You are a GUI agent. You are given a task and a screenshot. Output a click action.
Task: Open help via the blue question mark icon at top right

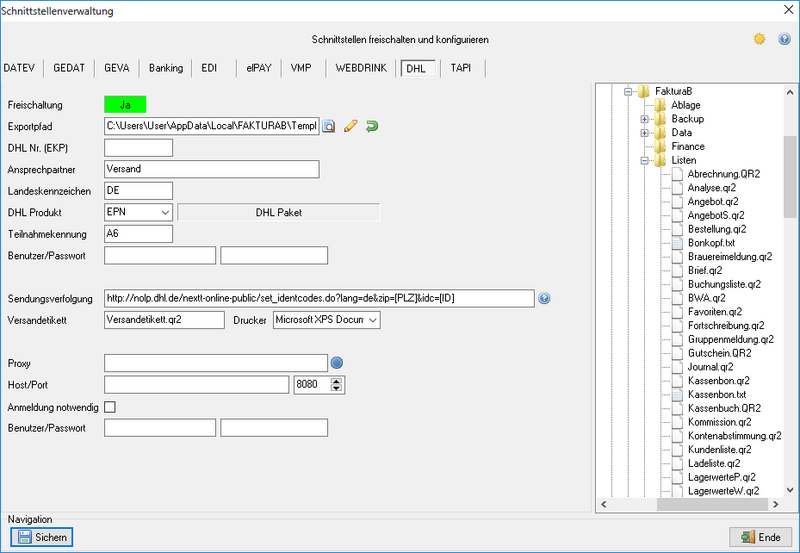click(784, 39)
